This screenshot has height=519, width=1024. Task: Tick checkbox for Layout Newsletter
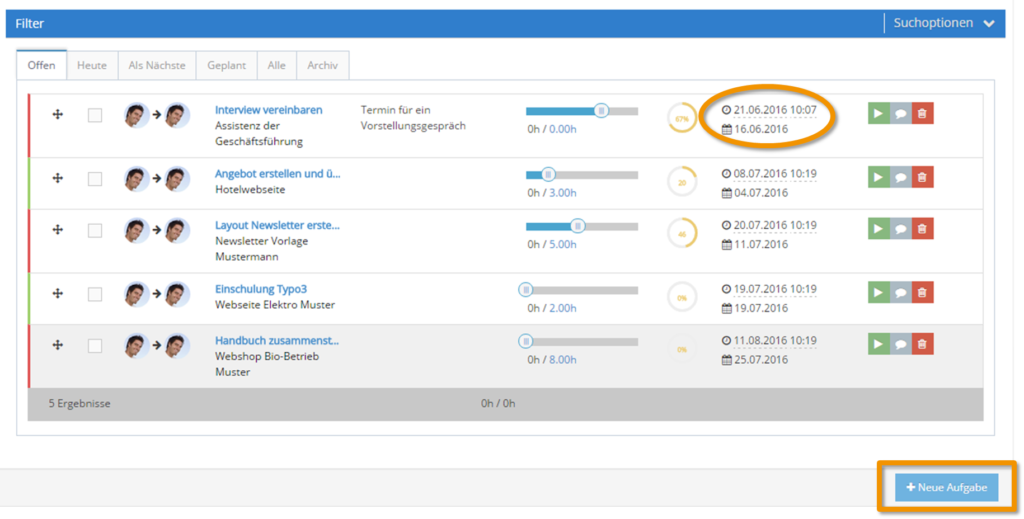[95, 230]
